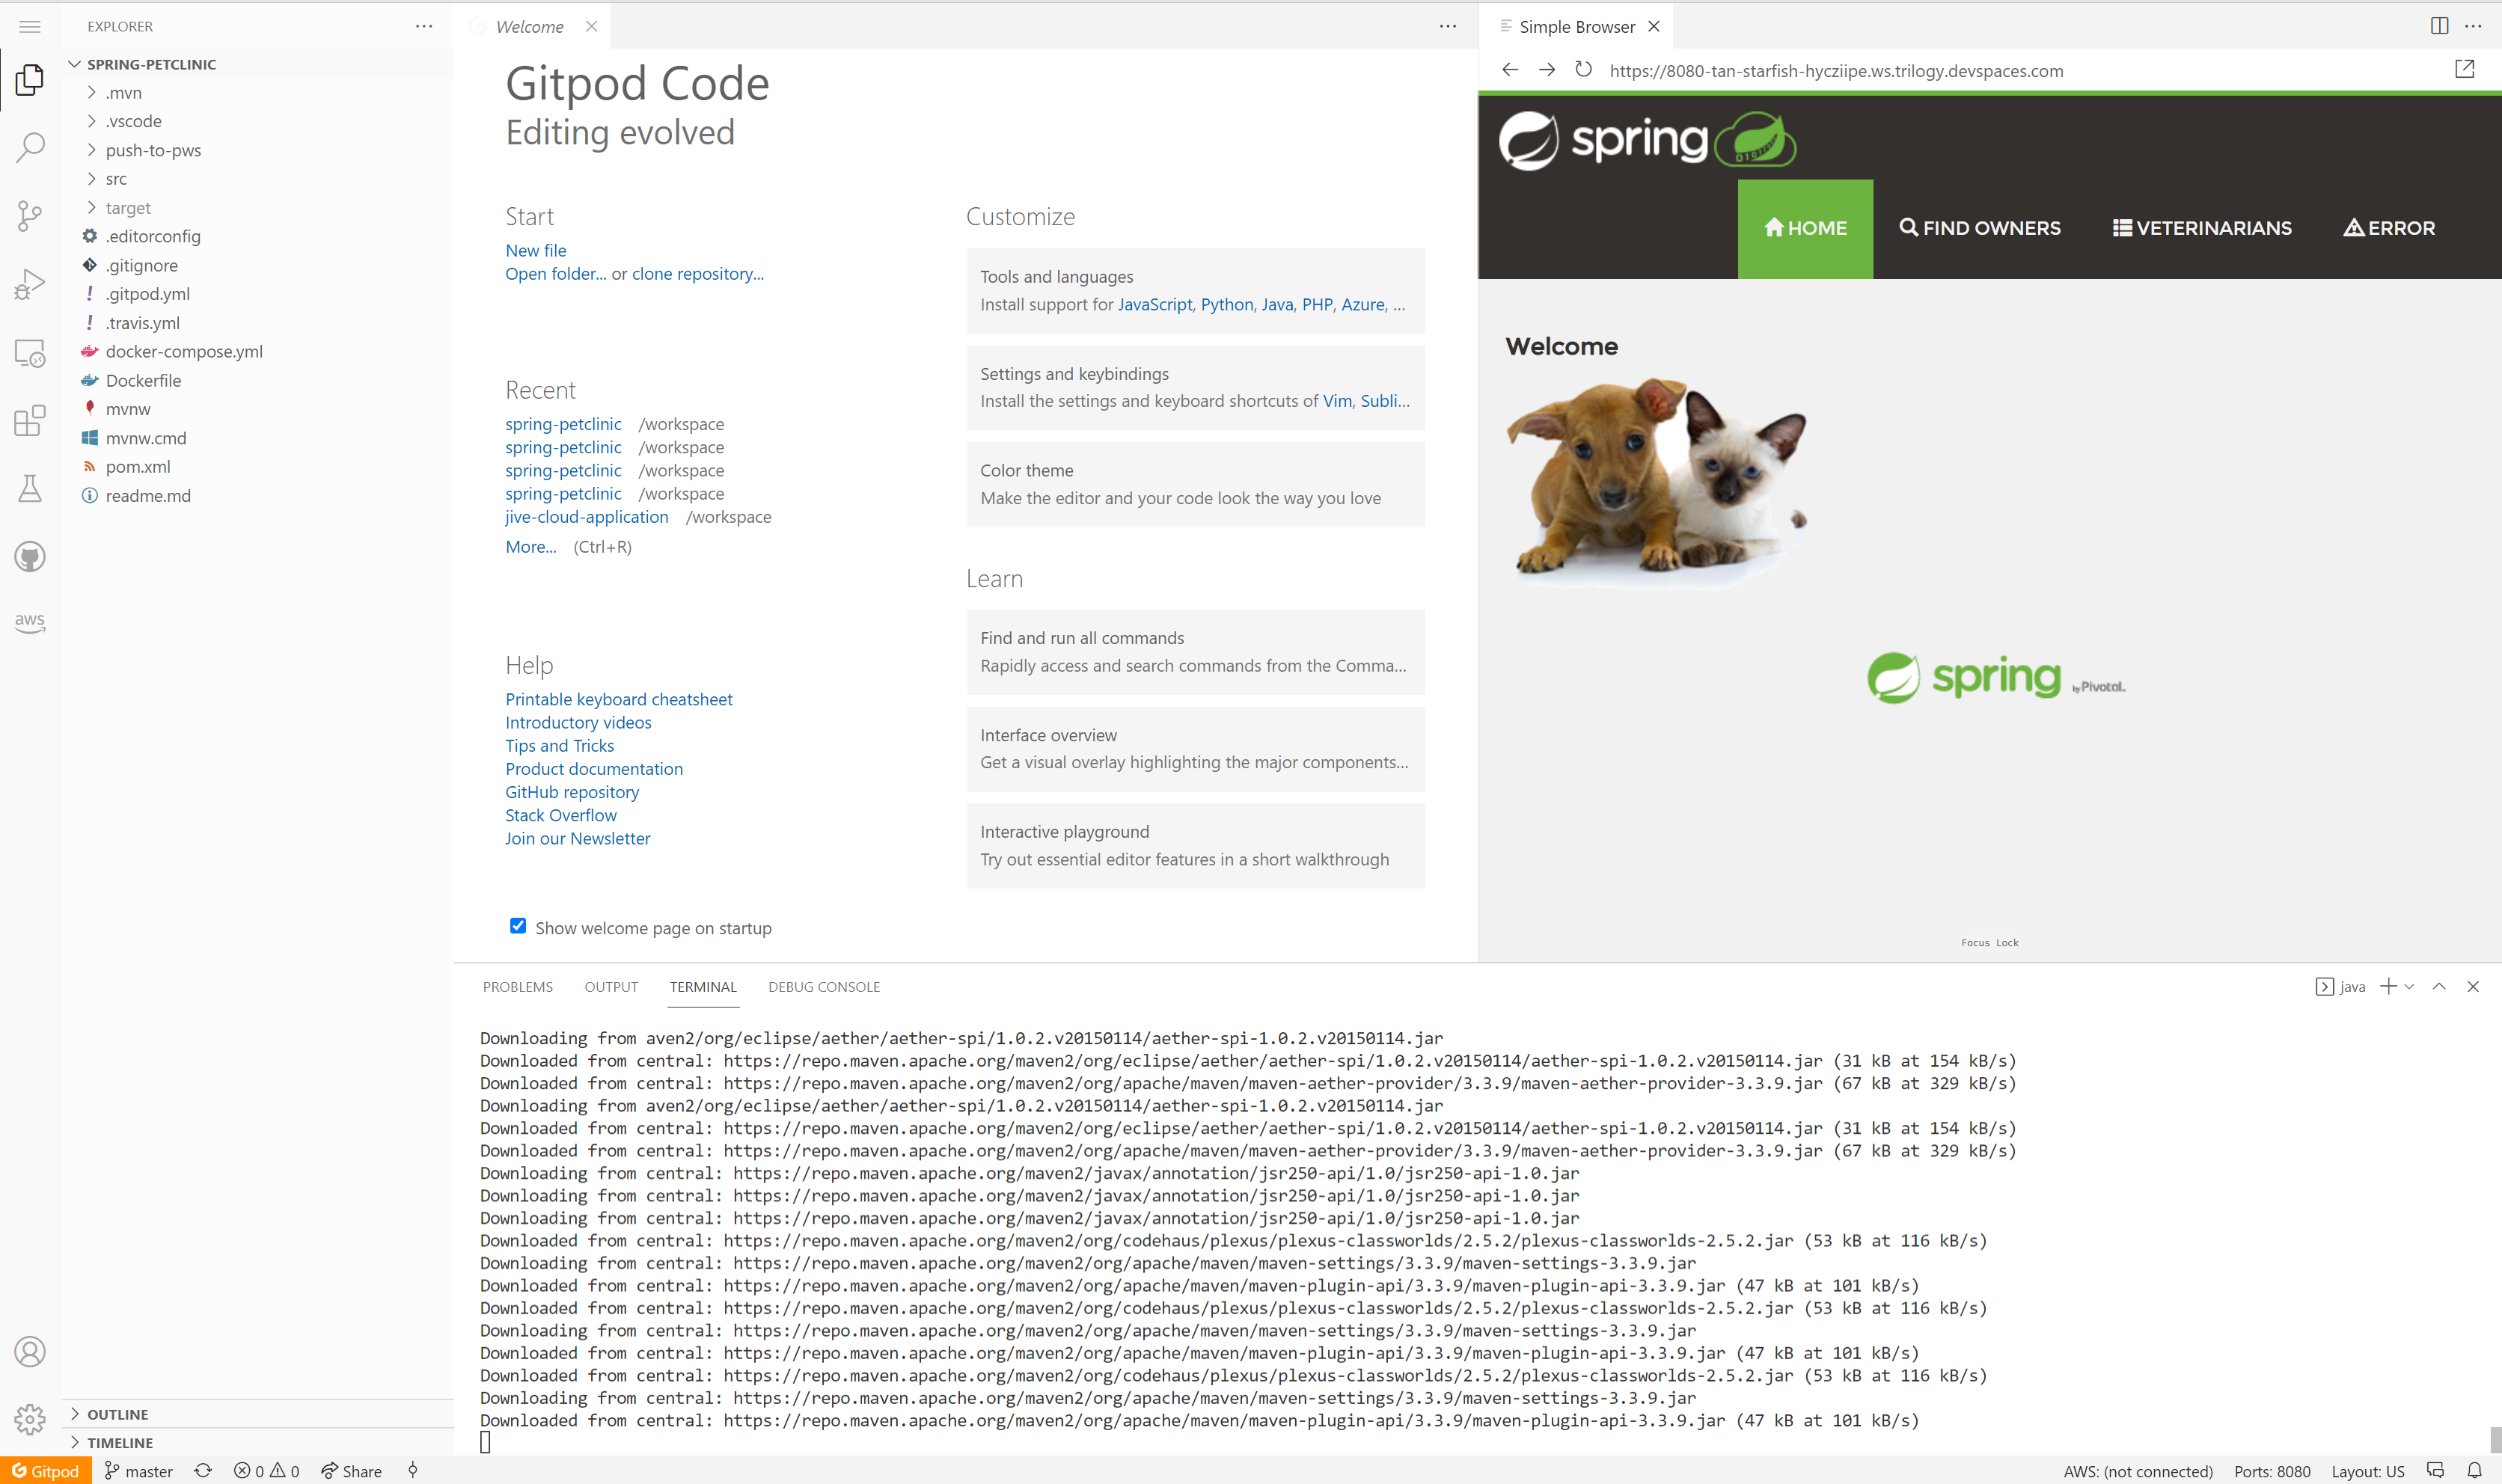
Task: Open the Run and Debug view
Action: (30, 284)
